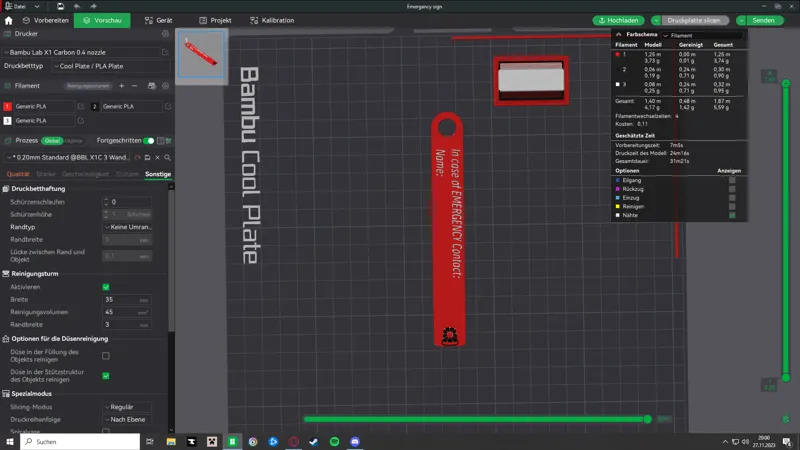
Task: Toggle the Fortgeschritten advanced mode switch
Action: click(x=148, y=140)
